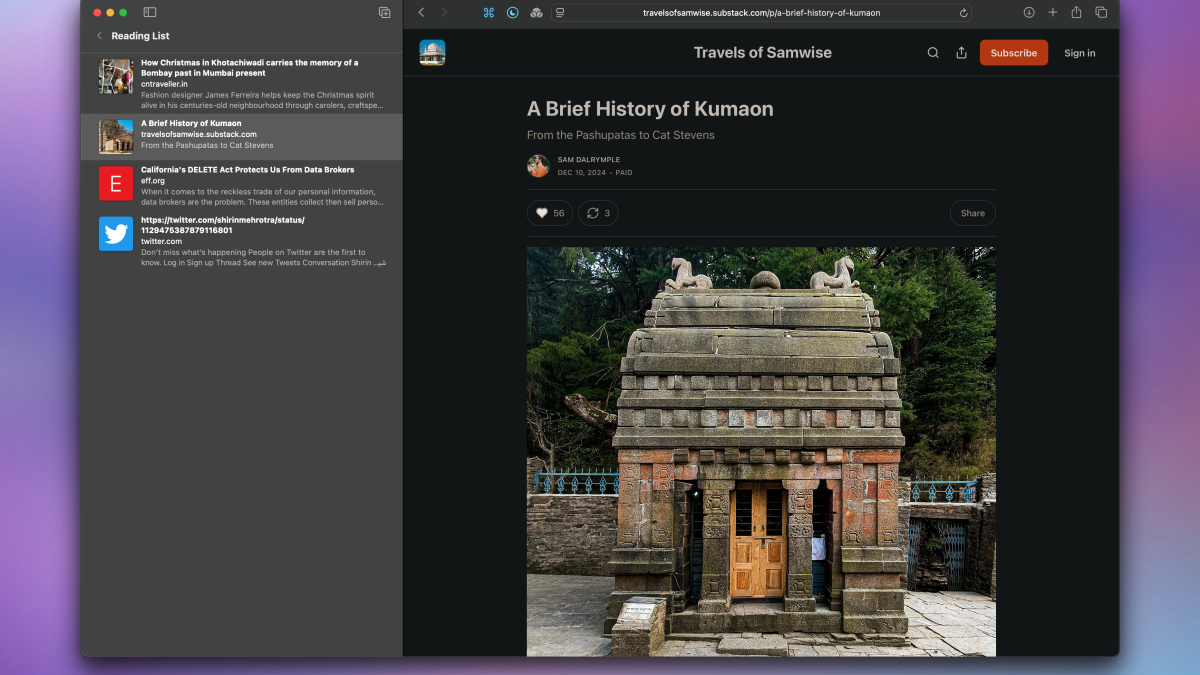The height and width of the screenshot is (675, 1200).
Task: Open Substack search on Travels of Samwise
Action: tap(932, 52)
